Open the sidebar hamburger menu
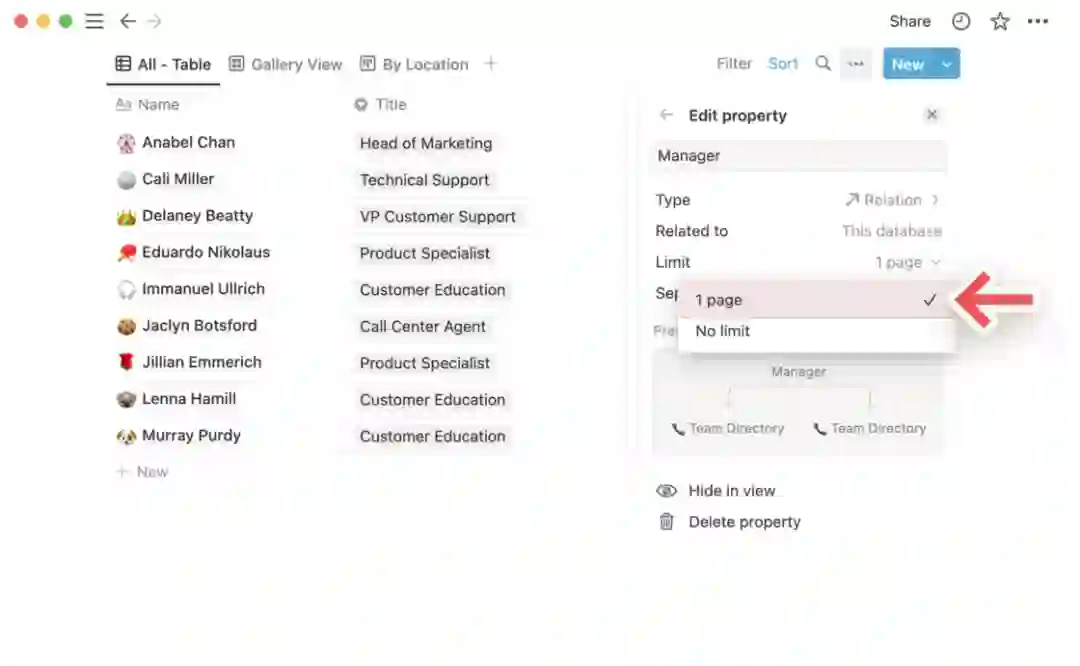 (x=94, y=21)
